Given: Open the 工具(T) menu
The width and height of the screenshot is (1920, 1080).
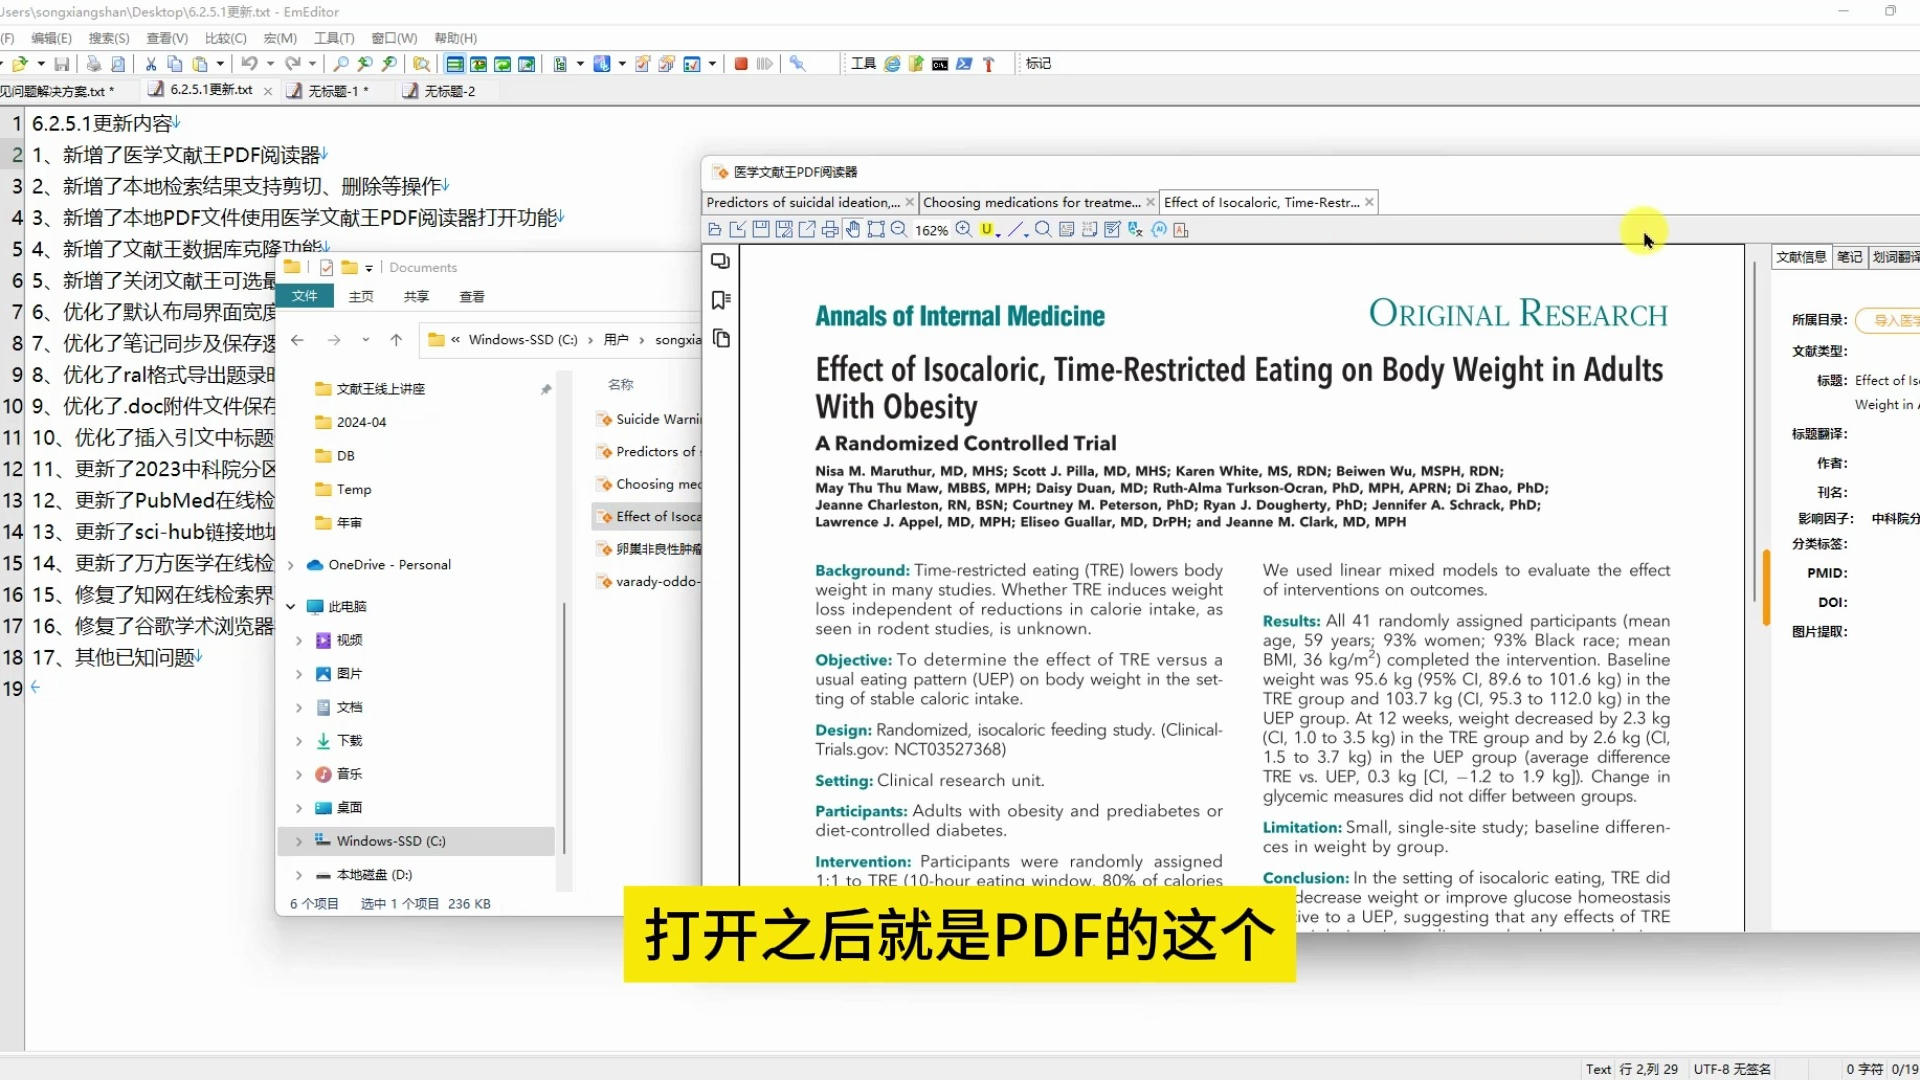Looking at the screenshot, I should point(334,38).
